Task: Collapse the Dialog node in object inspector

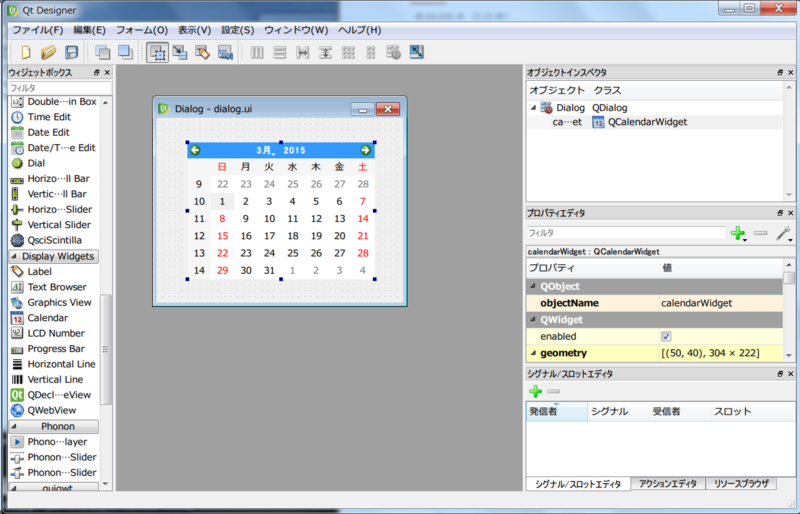Action: tap(533, 108)
